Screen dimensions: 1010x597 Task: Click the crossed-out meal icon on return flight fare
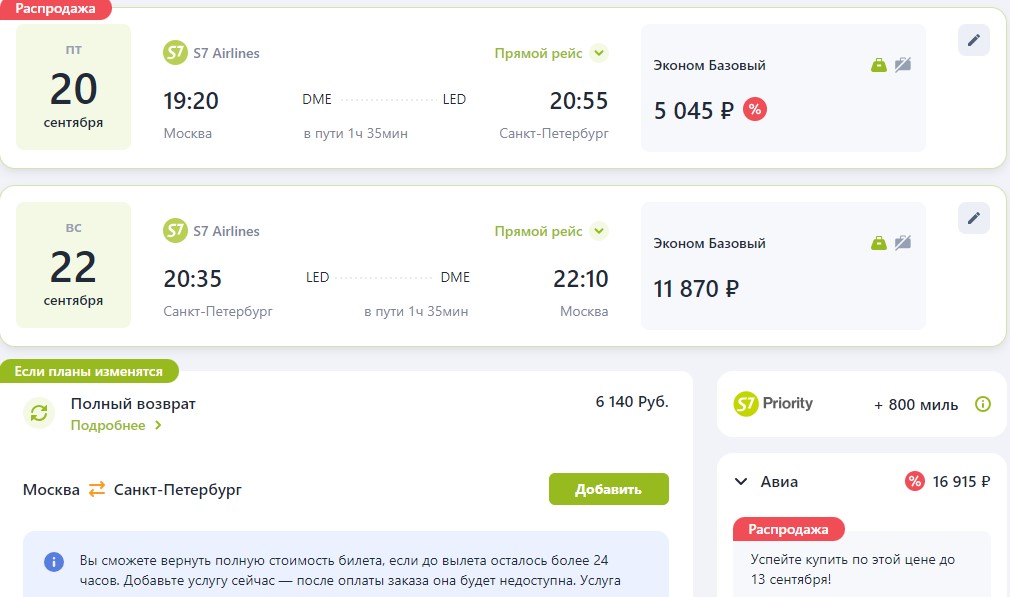pos(902,243)
